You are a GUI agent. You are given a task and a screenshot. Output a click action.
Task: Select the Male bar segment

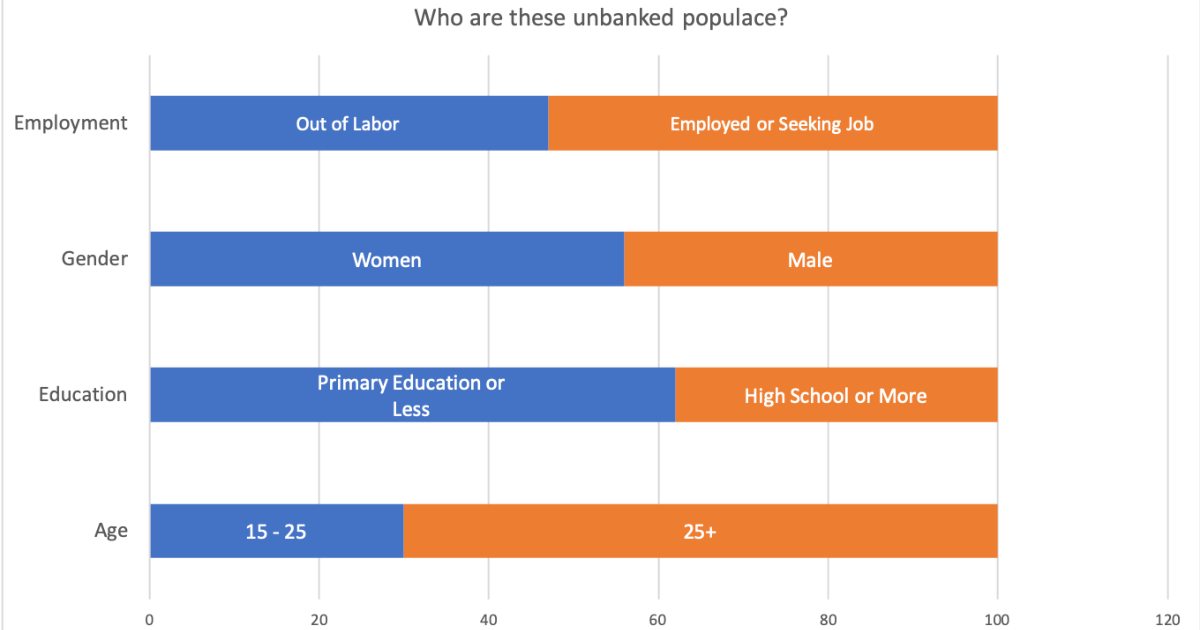click(811, 260)
